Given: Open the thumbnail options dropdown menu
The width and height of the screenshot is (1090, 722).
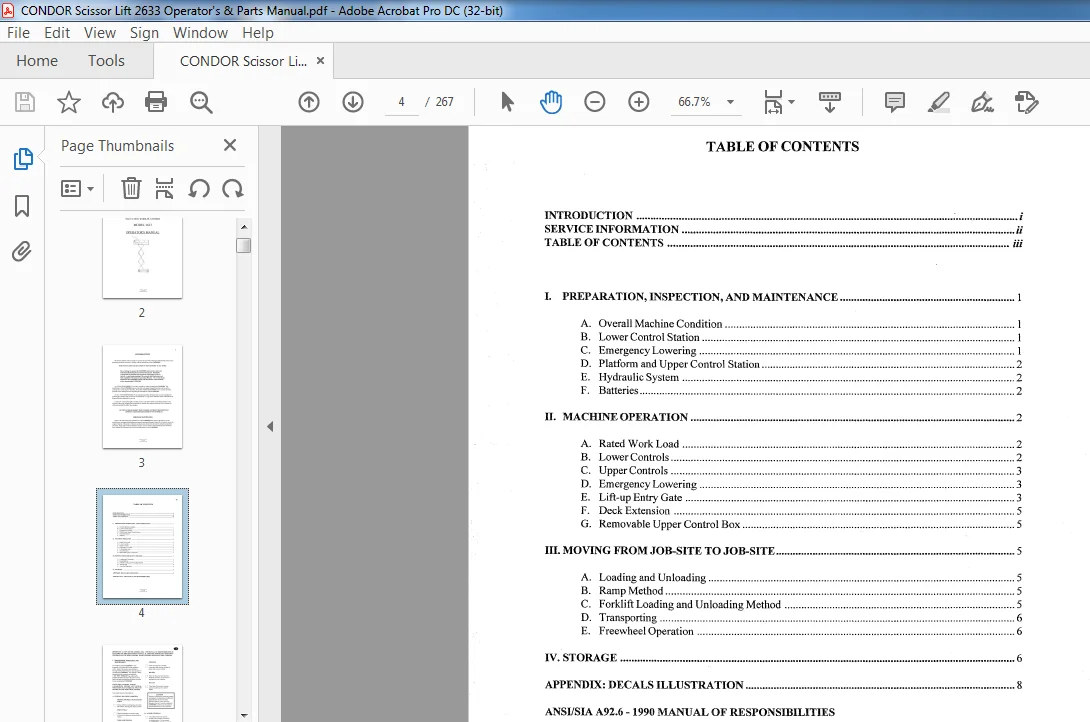Looking at the screenshot, I should 77,188.
